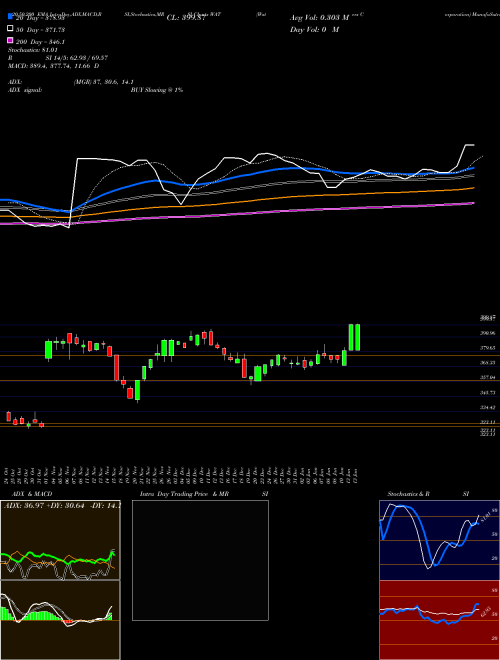Image resolution: width=500 pixels, height=660 pixels.
Task: Open the MACD histogram chart panel
Action: [60, 620]
